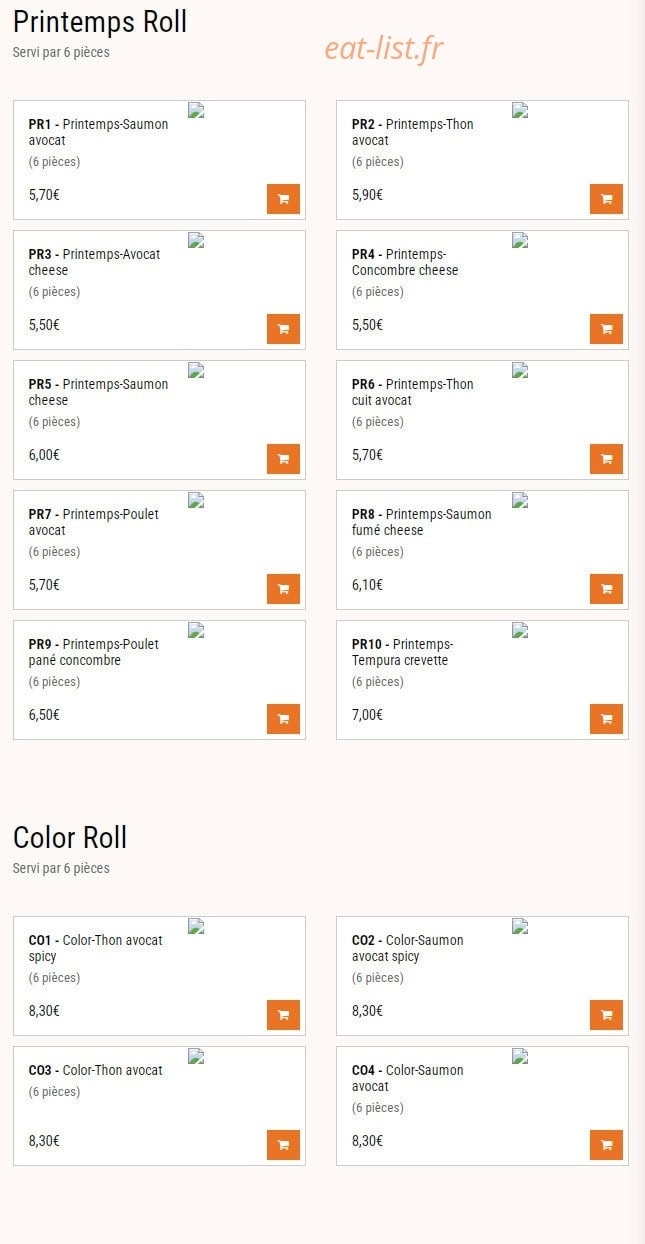This screenshot has height=1244, width=645.
Task: Add PR9 Printemps-Poulet pané concombre to cart
Action: click(x=283, y=719)
